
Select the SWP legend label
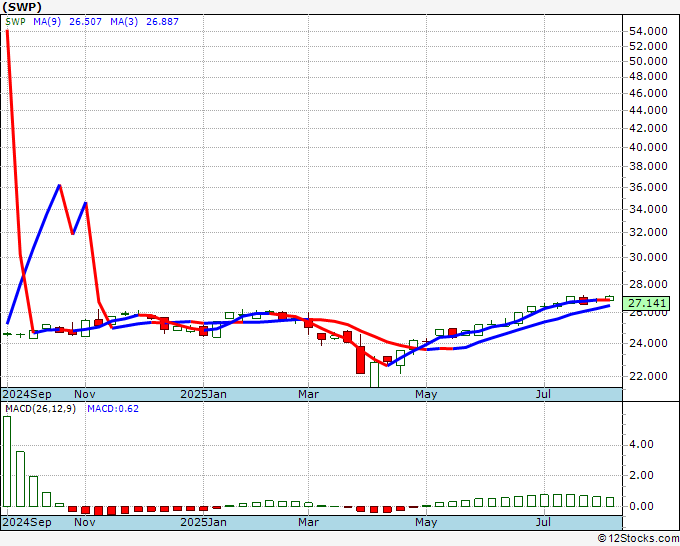15,22
